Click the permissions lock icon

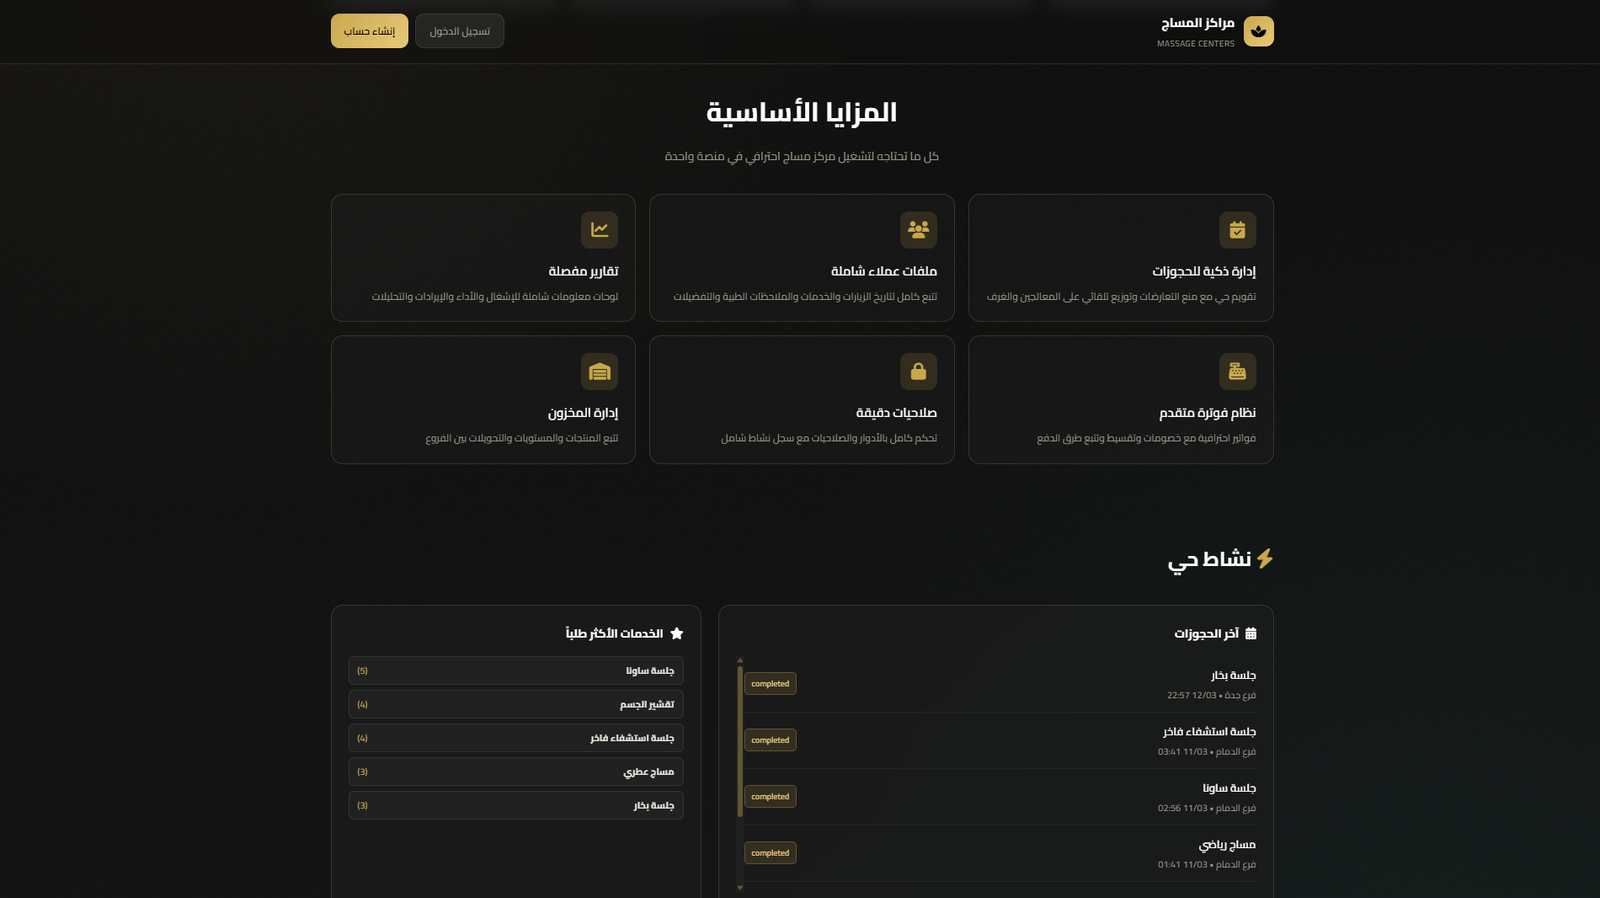click(x=918, y=372)
